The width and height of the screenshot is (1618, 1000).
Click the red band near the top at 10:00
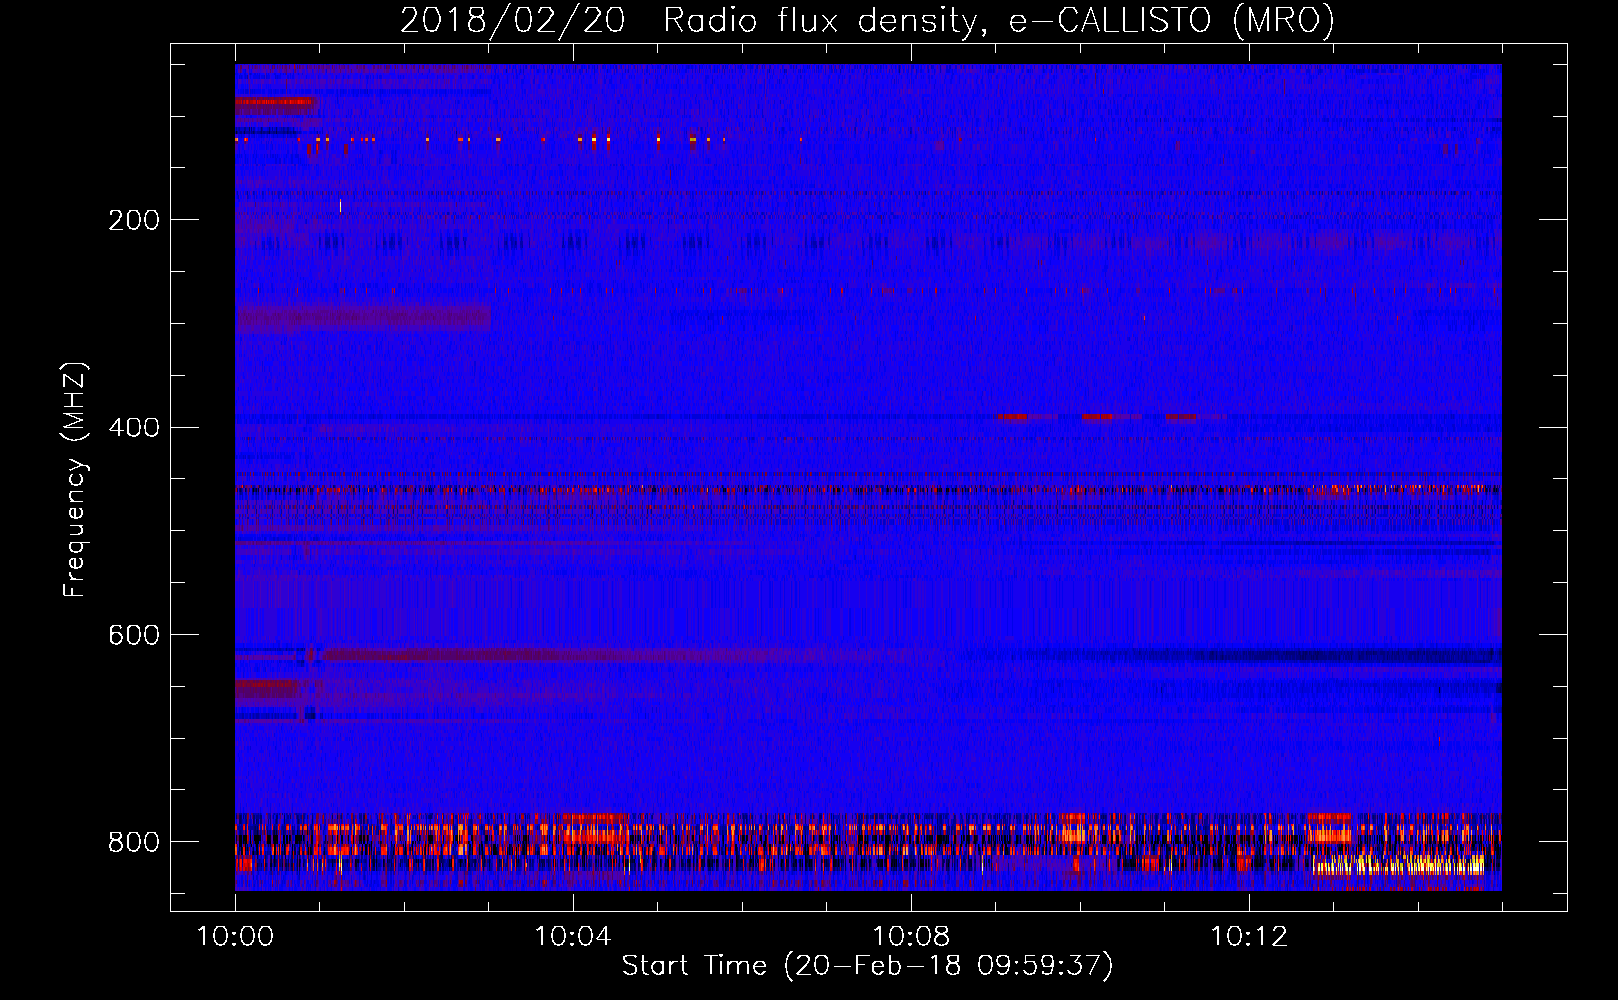click(275, 102)
